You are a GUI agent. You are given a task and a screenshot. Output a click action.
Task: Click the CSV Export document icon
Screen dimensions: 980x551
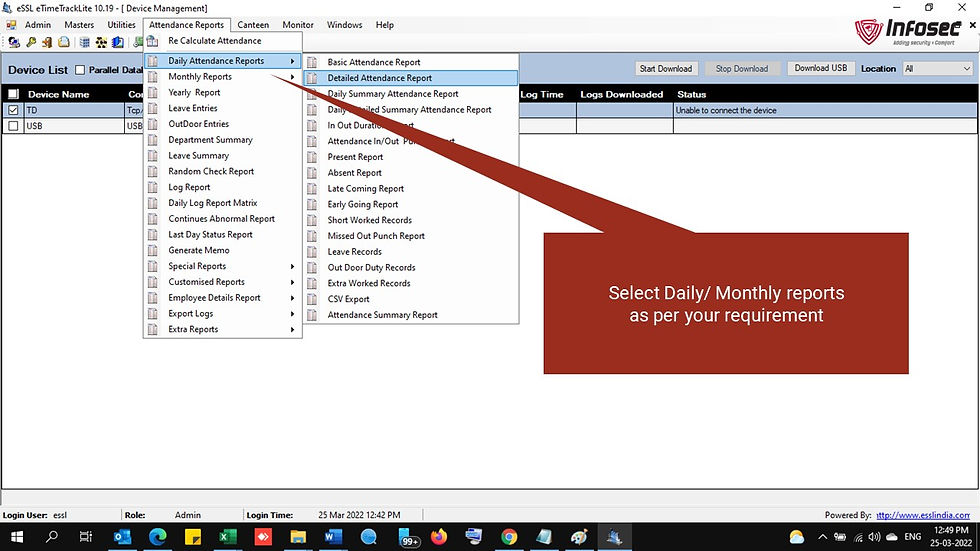(x=312, y=299)
